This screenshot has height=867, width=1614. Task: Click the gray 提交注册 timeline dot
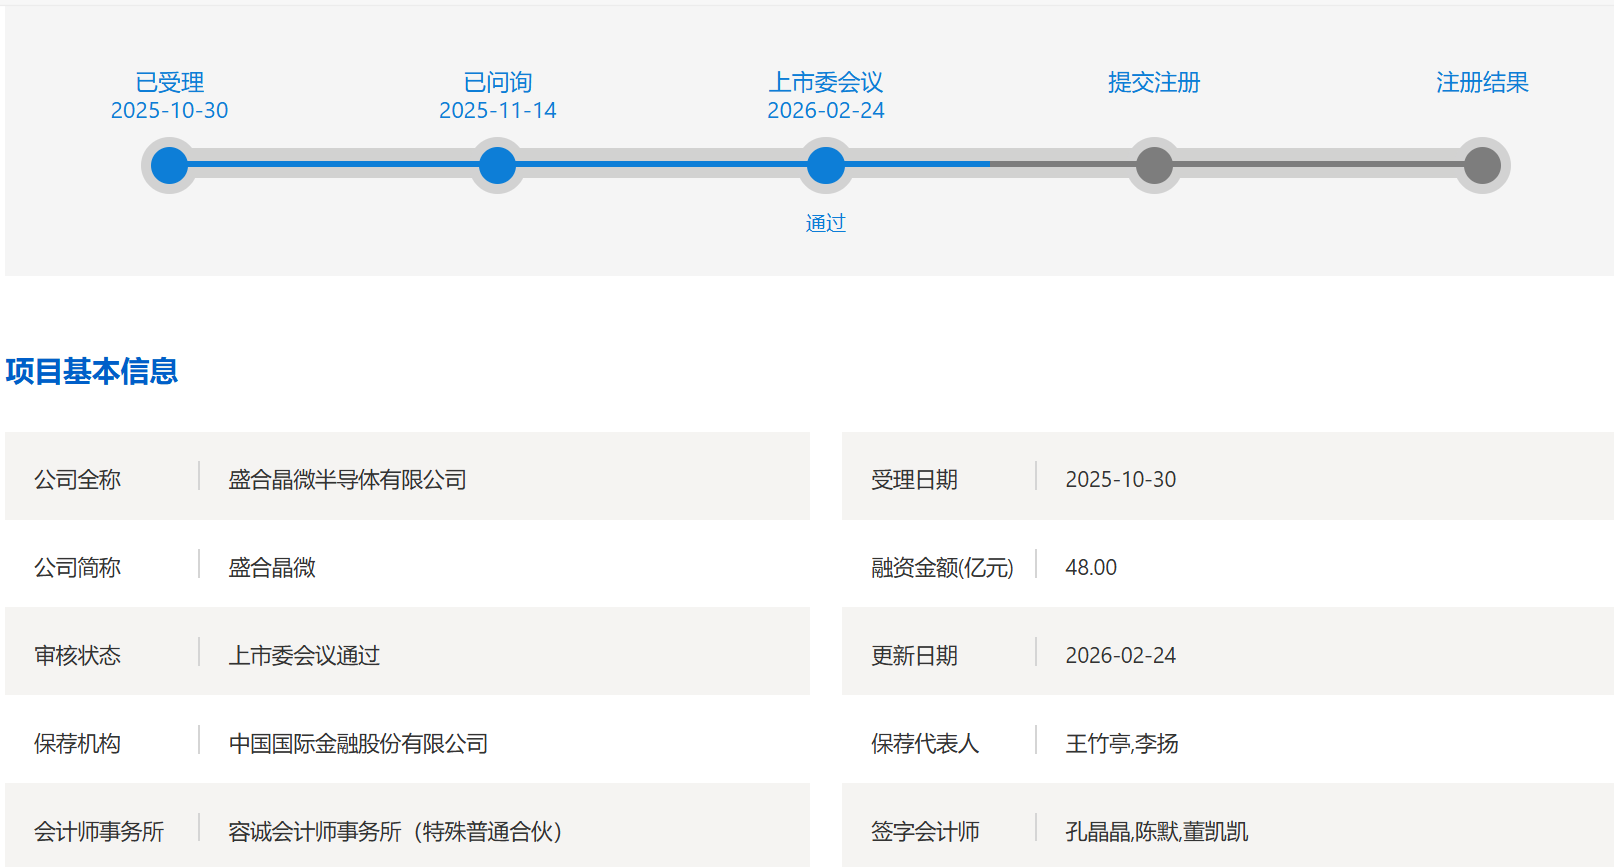coord(1154,165)
